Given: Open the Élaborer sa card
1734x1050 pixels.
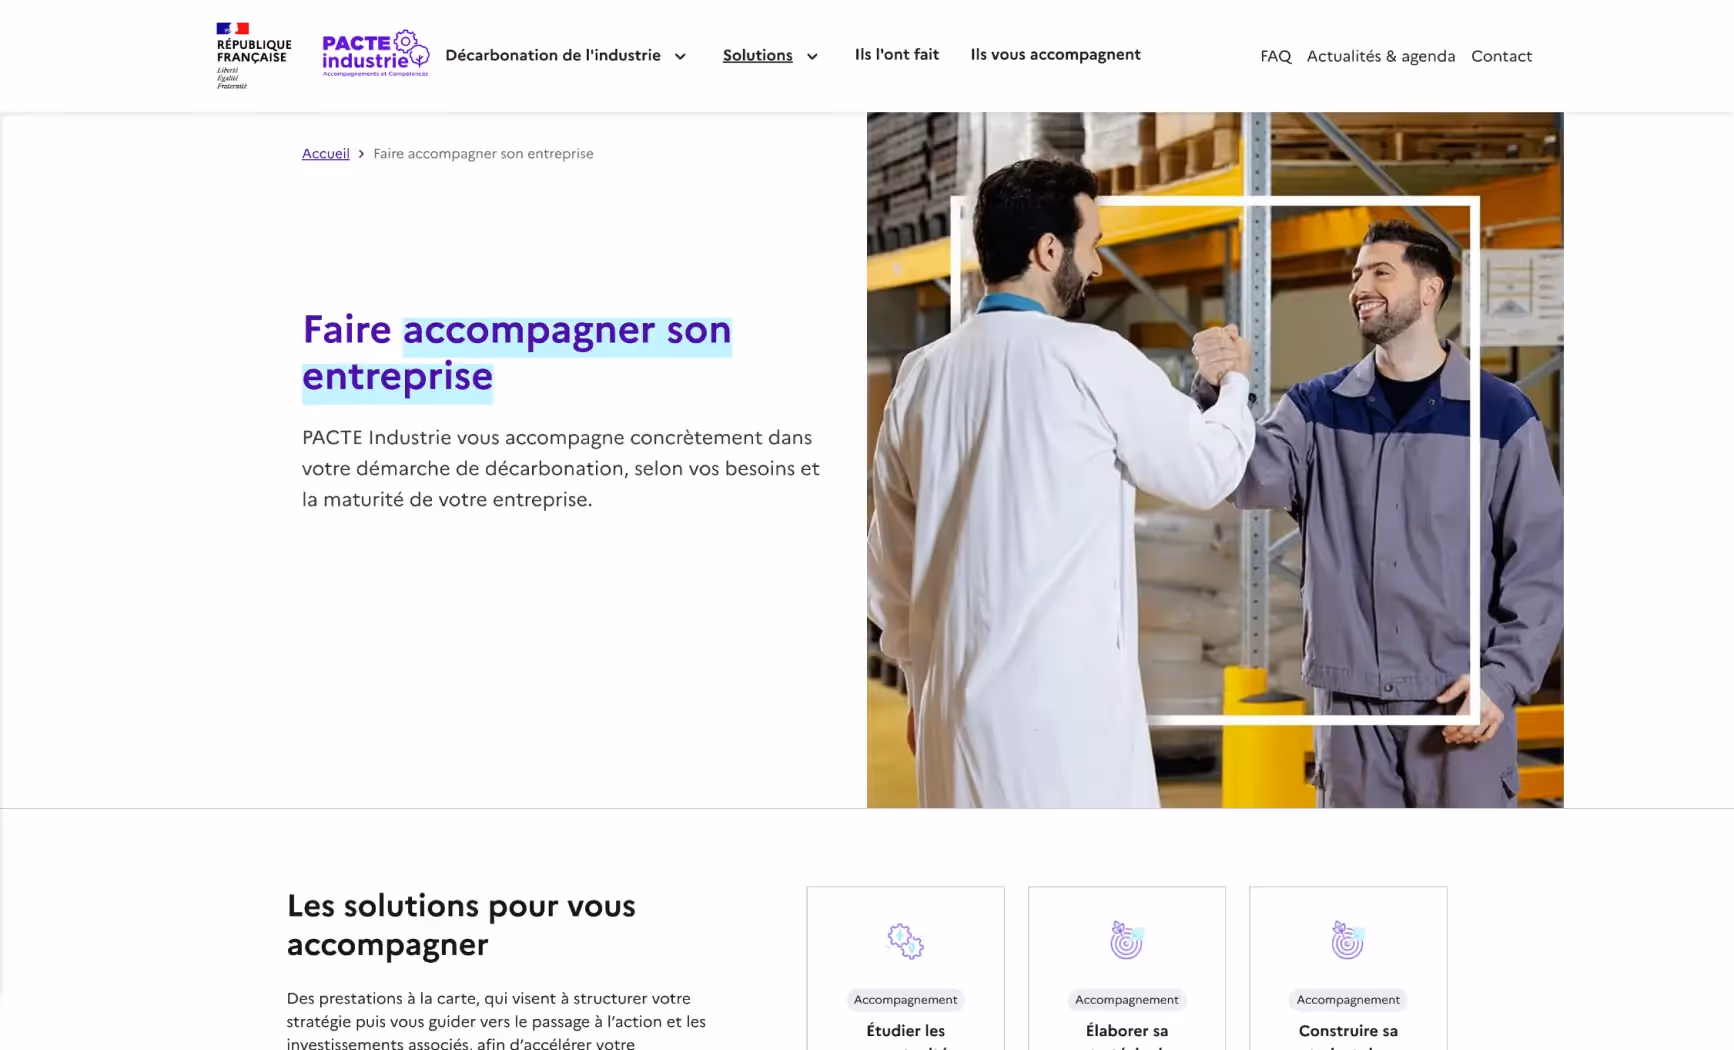Looking at the screenshot, I should point(1127,968).
